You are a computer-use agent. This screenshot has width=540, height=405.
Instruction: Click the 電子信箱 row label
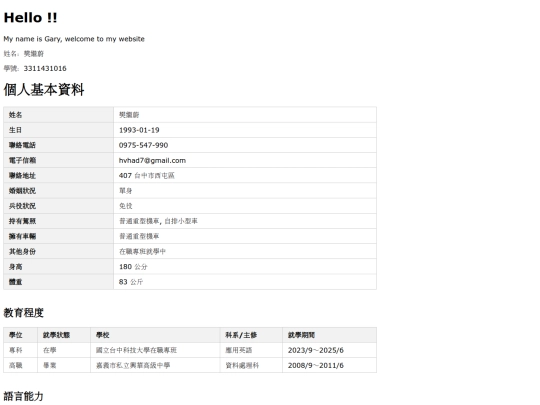22,160
